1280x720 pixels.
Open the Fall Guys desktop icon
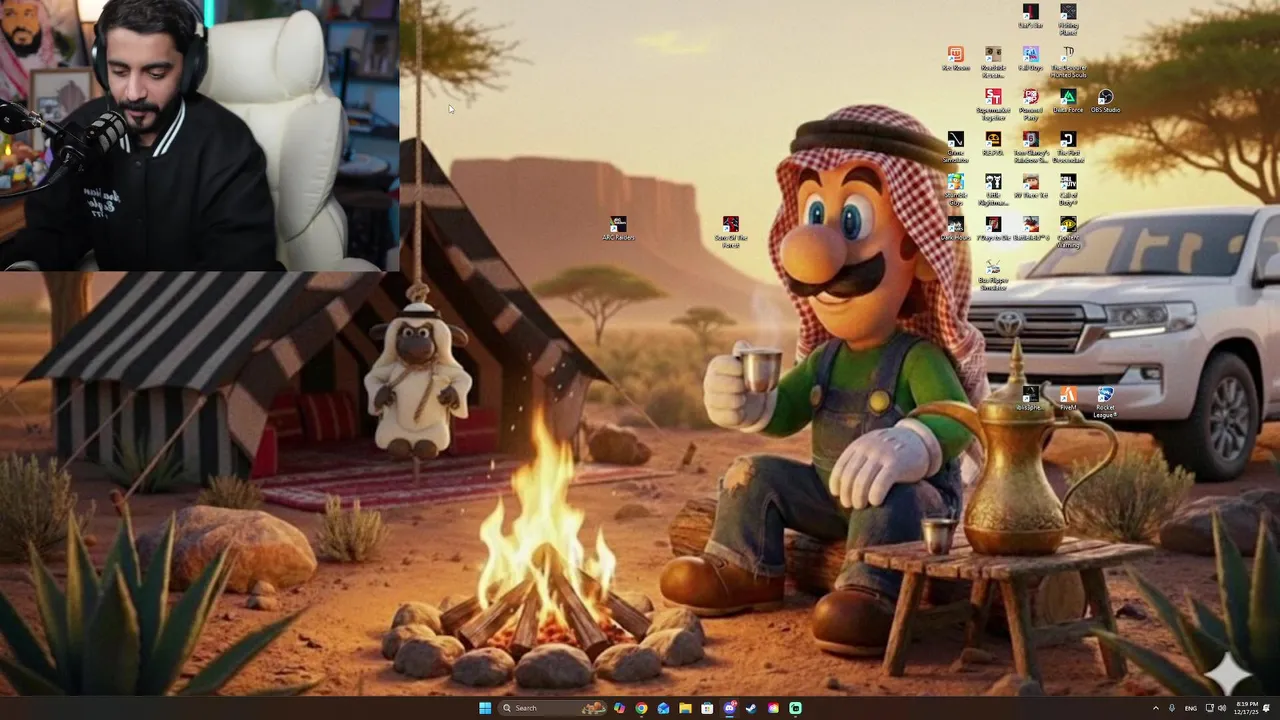click(1030, 58)
